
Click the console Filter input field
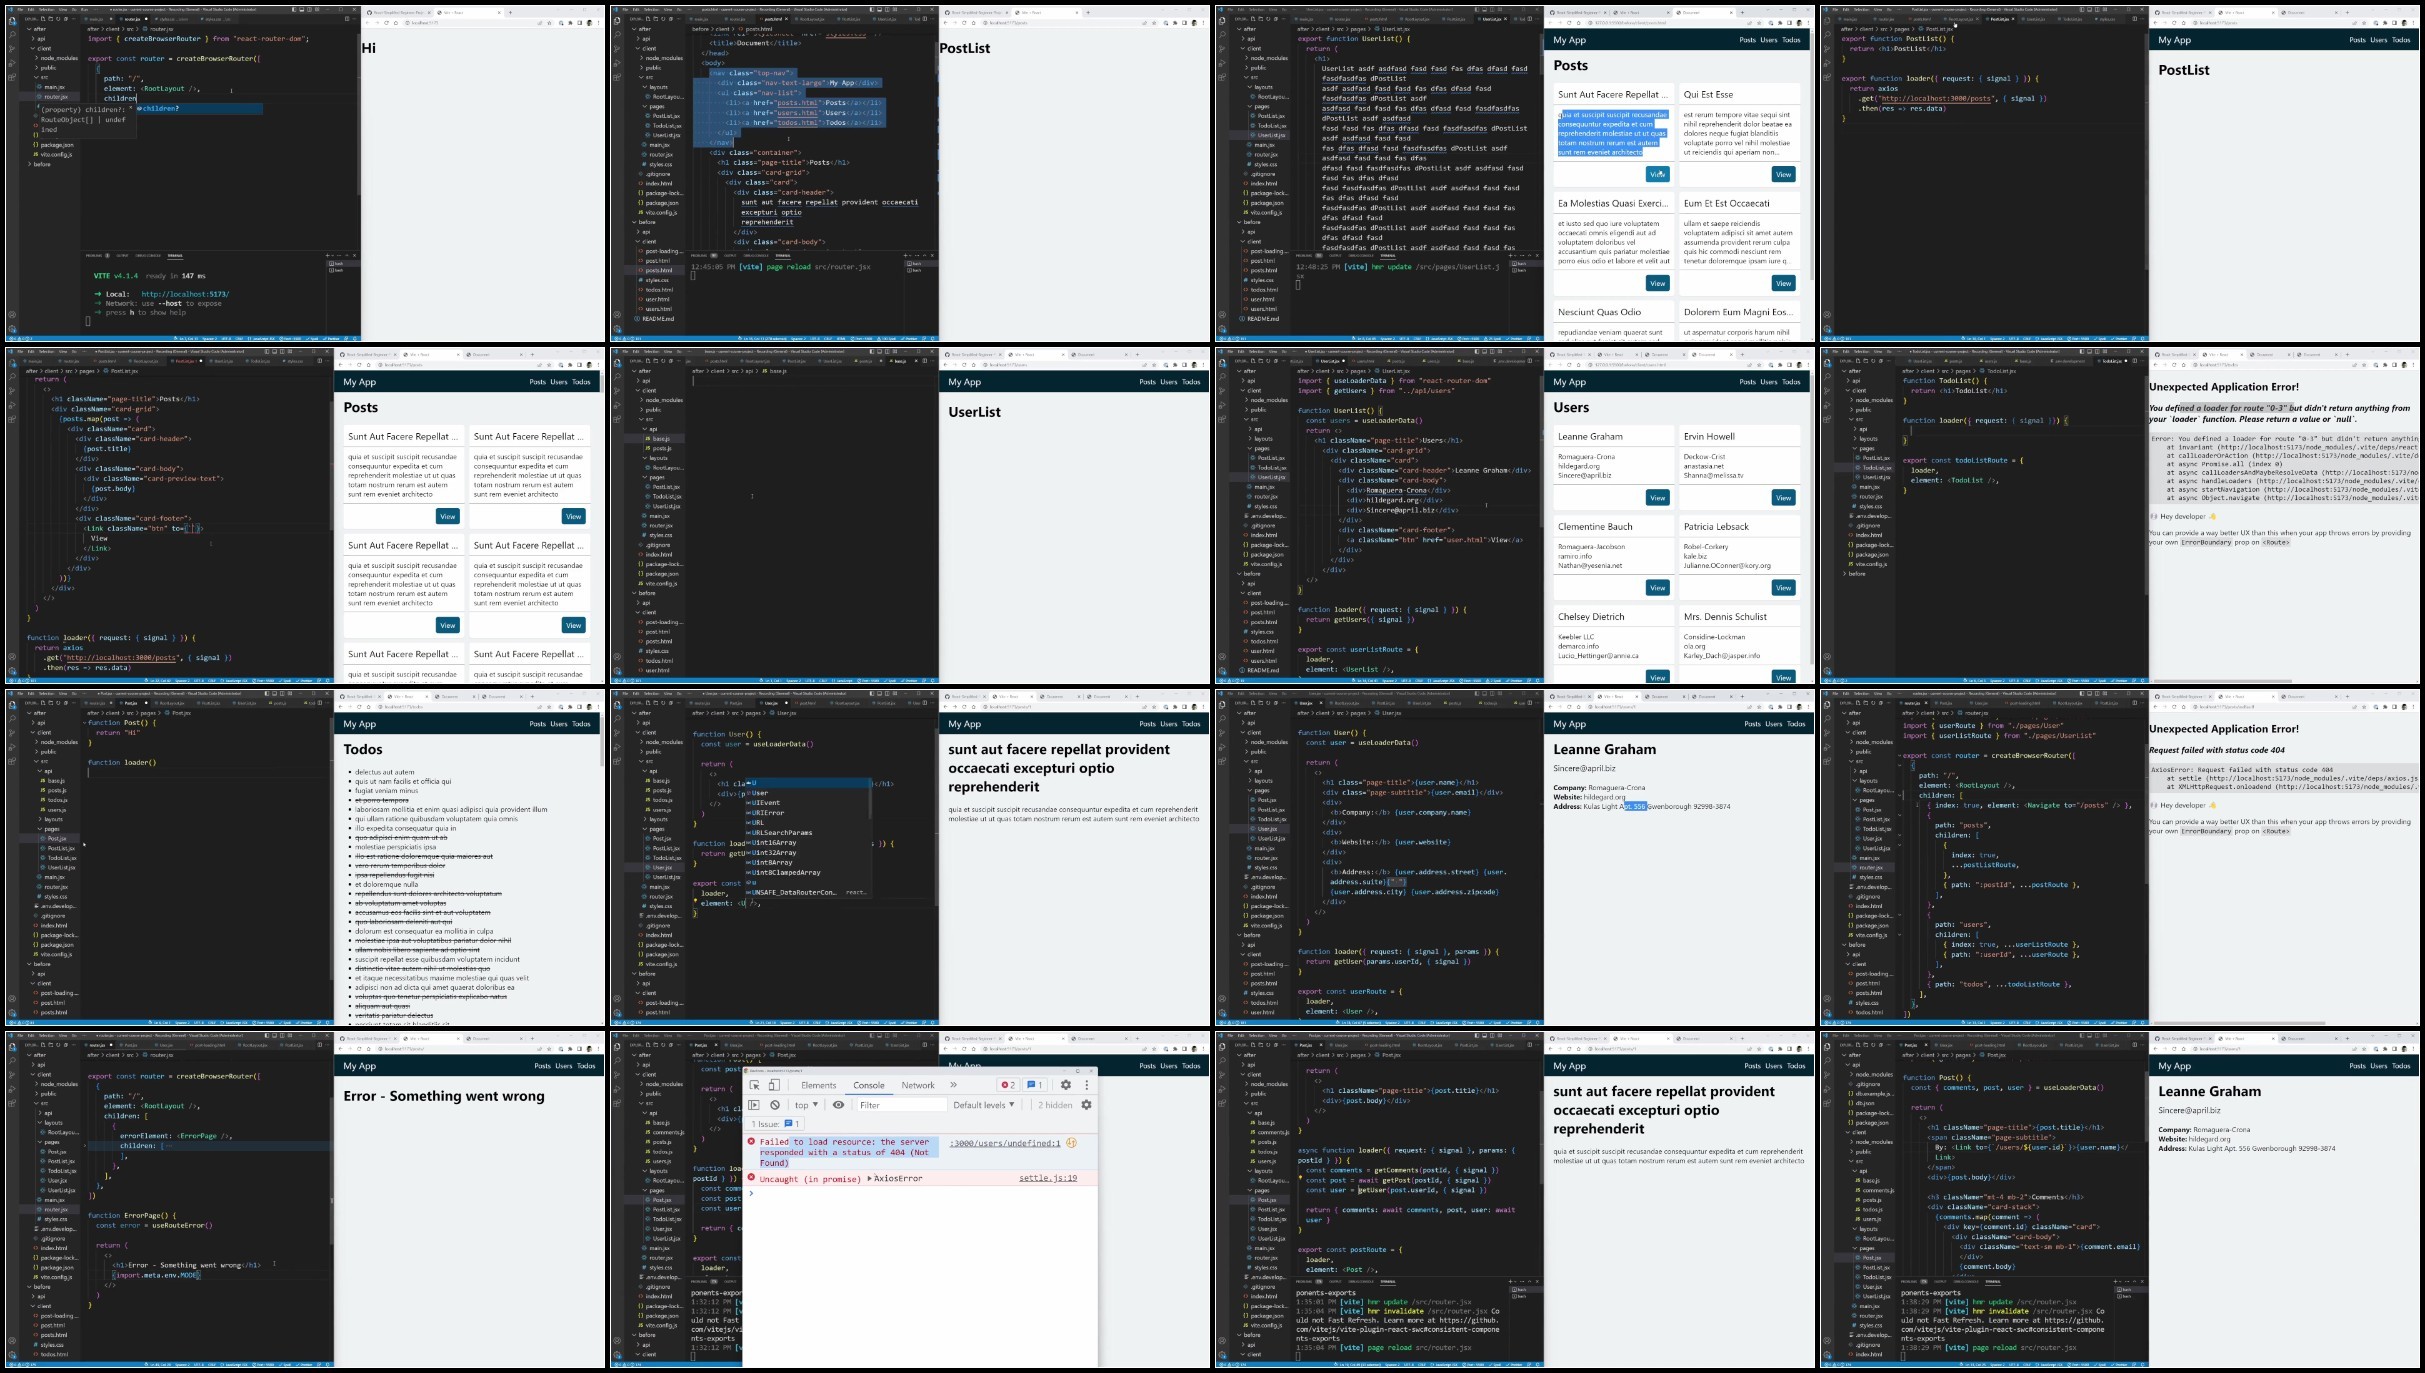(900, 1105)
